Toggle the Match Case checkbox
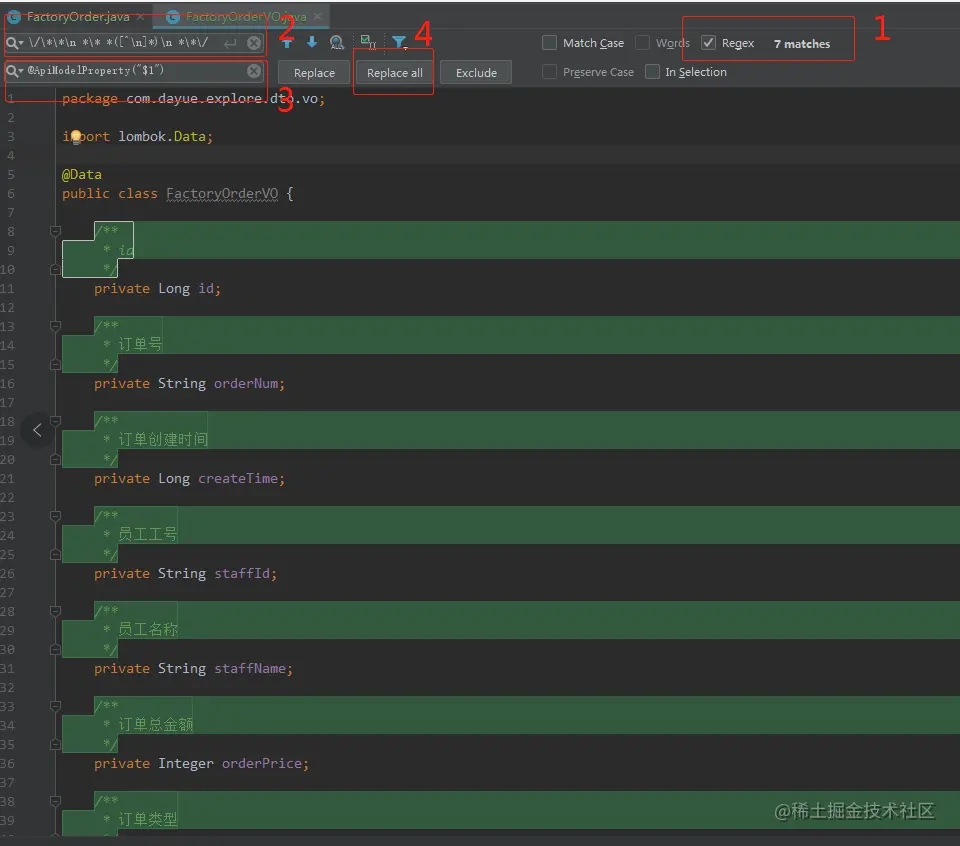Viewport: 960px width, 846px height. coord(550,43)
